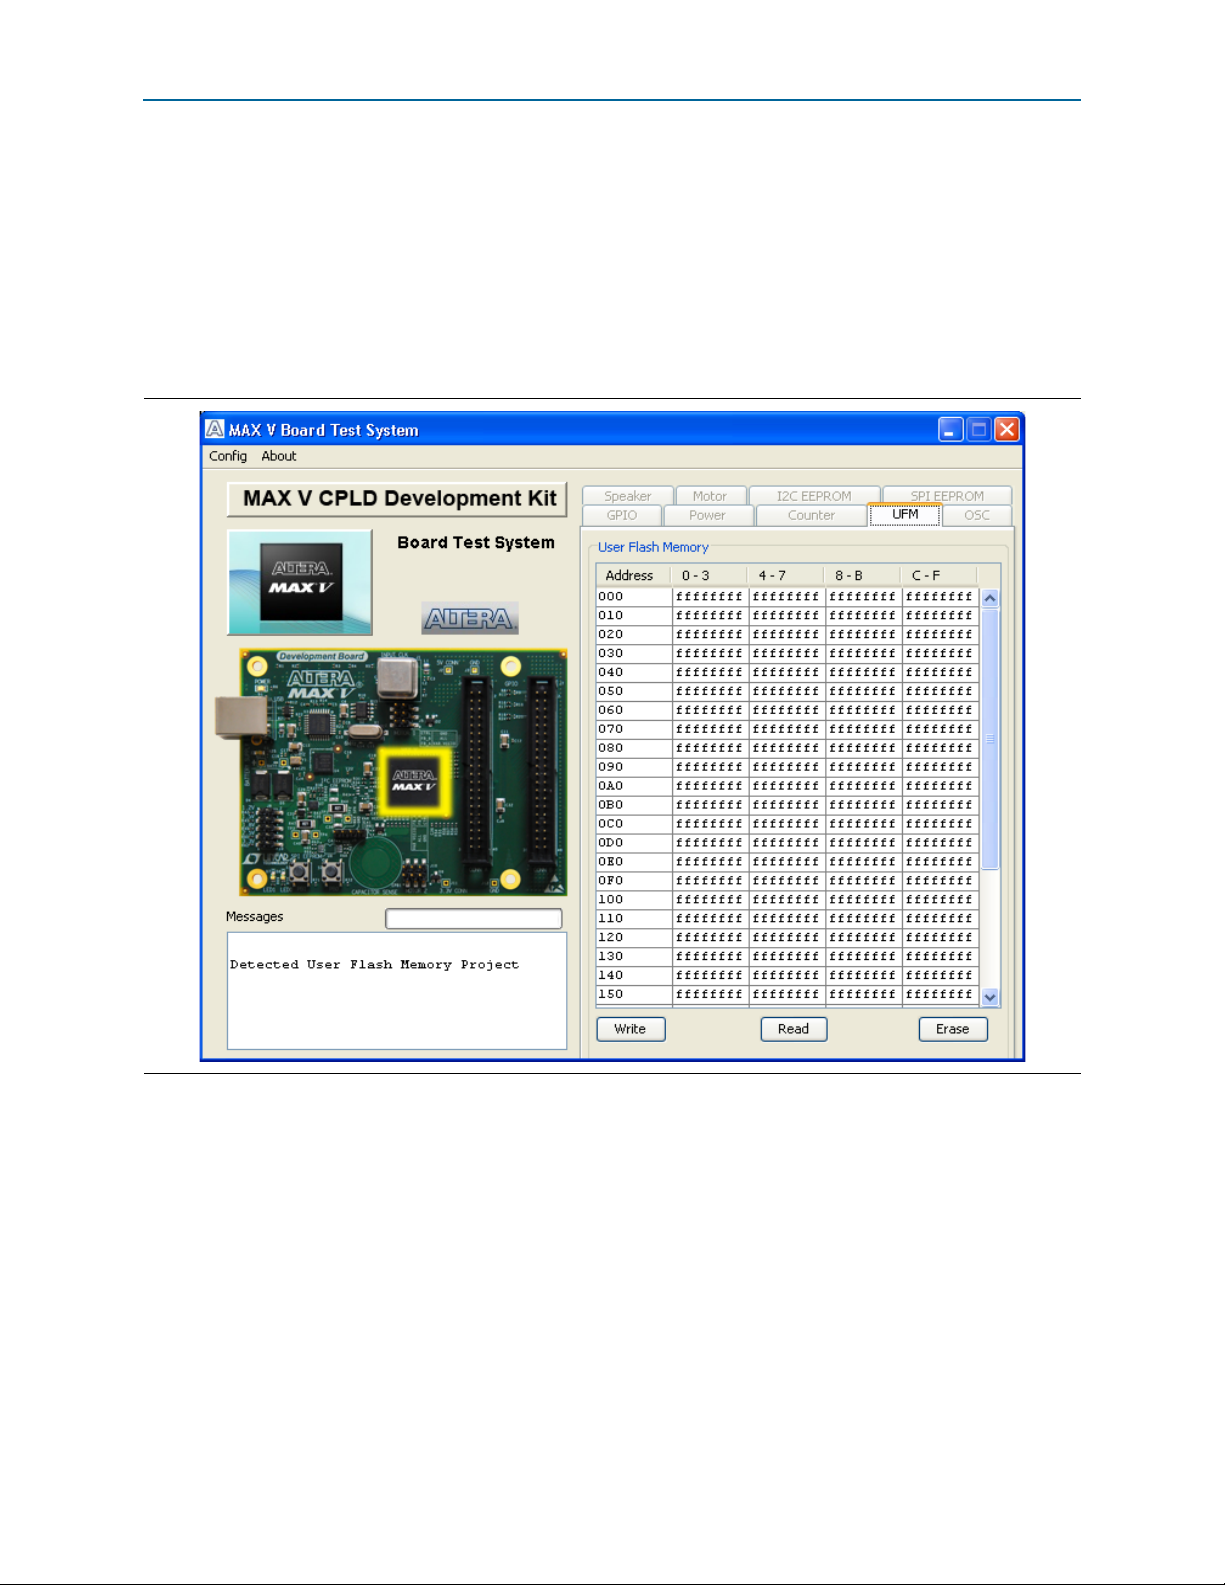The width and height of the screenshot is (1225, 1585).
Task: Select address row 150
Action: tap(788, 995)
